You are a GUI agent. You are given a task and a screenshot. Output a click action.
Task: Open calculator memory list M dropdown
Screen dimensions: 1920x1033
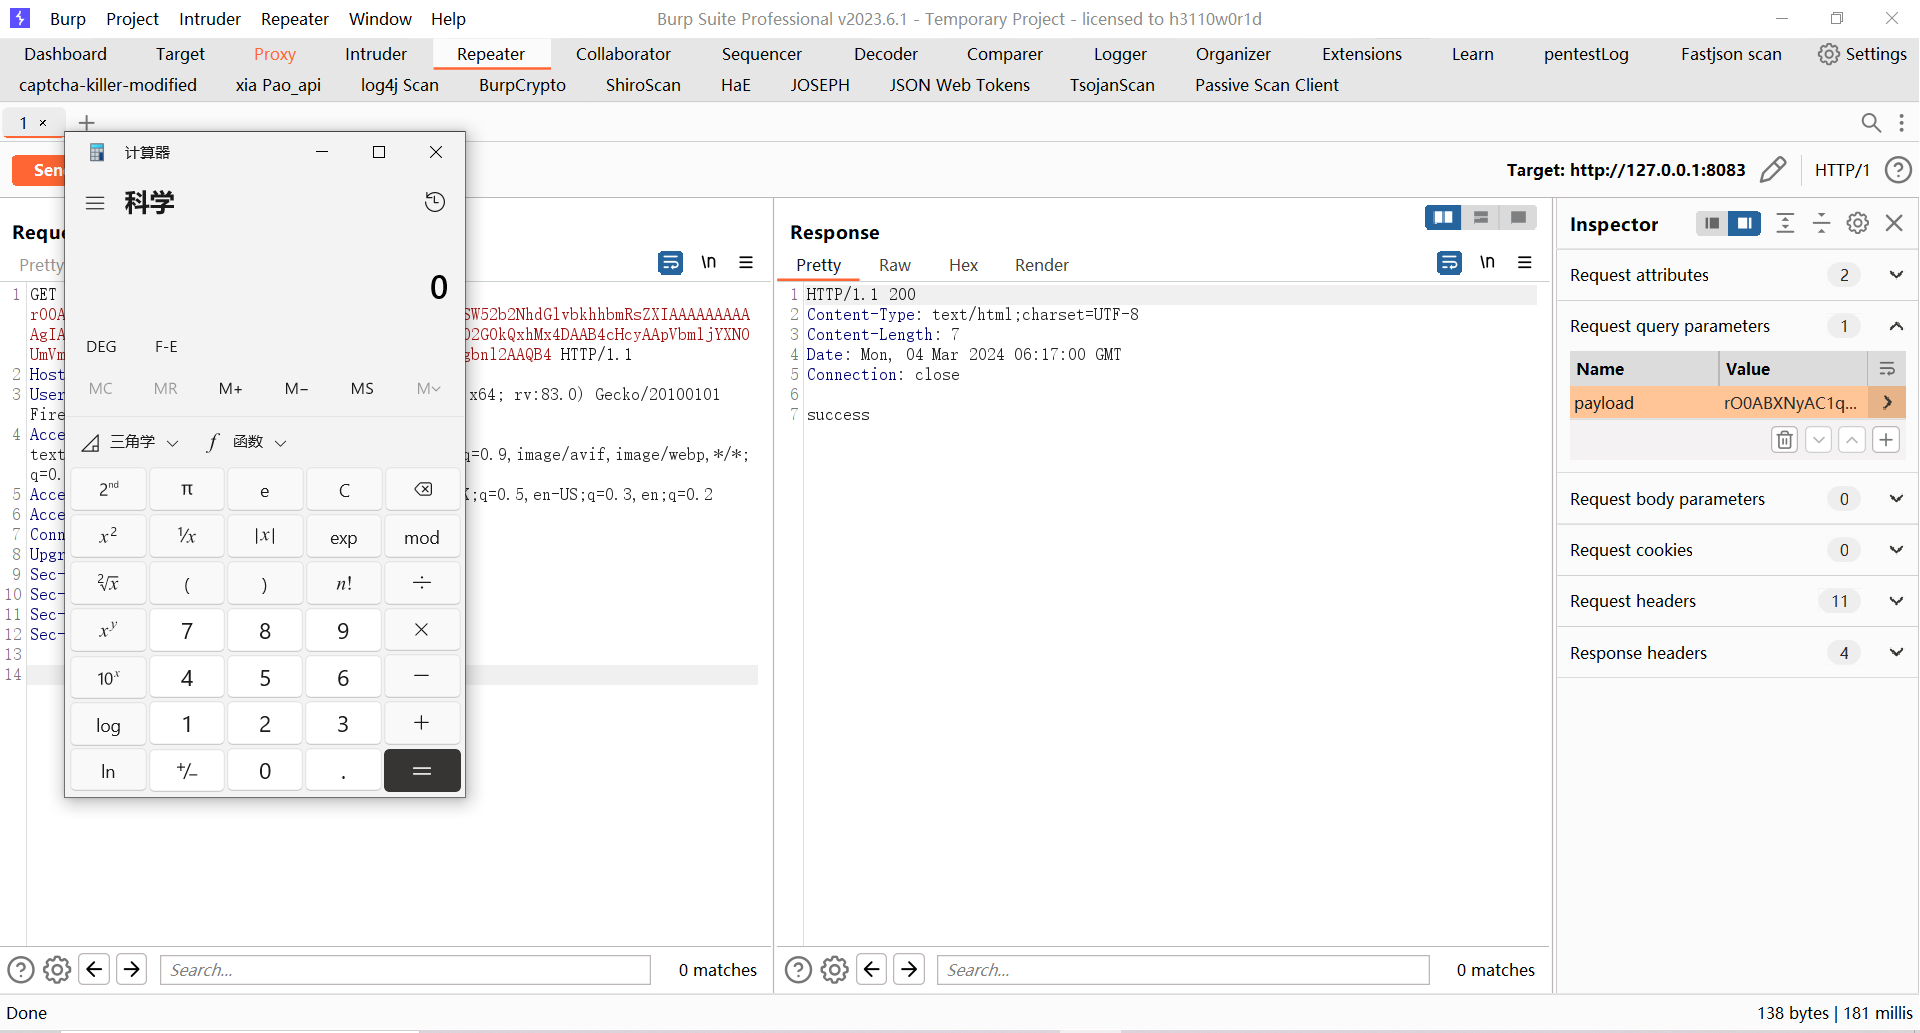click(x=428, y=388)
